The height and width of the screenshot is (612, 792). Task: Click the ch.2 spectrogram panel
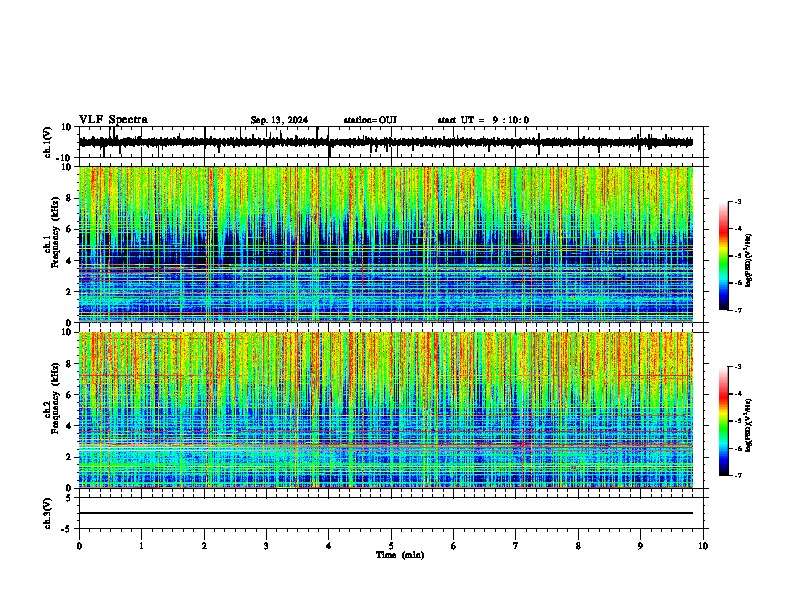[386, 410]
